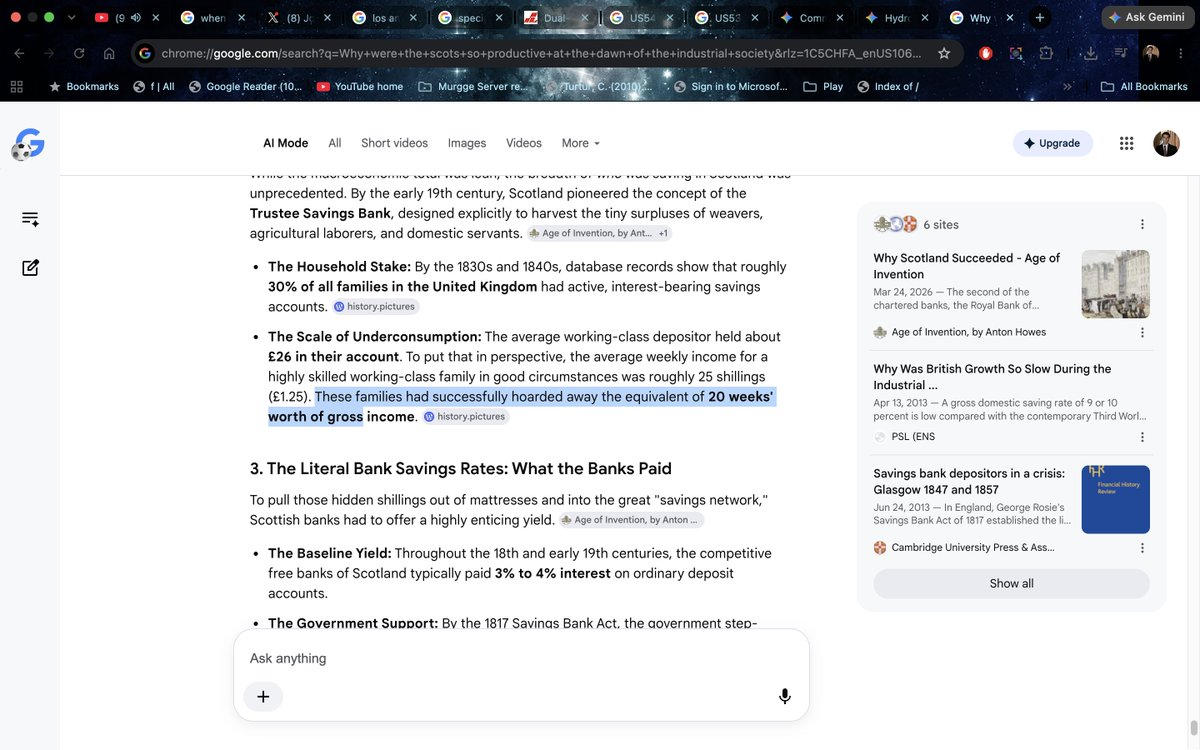Open a new tab with the plus button
The height and width of the screenshot is (750, 1200).
click(1041, 18)
